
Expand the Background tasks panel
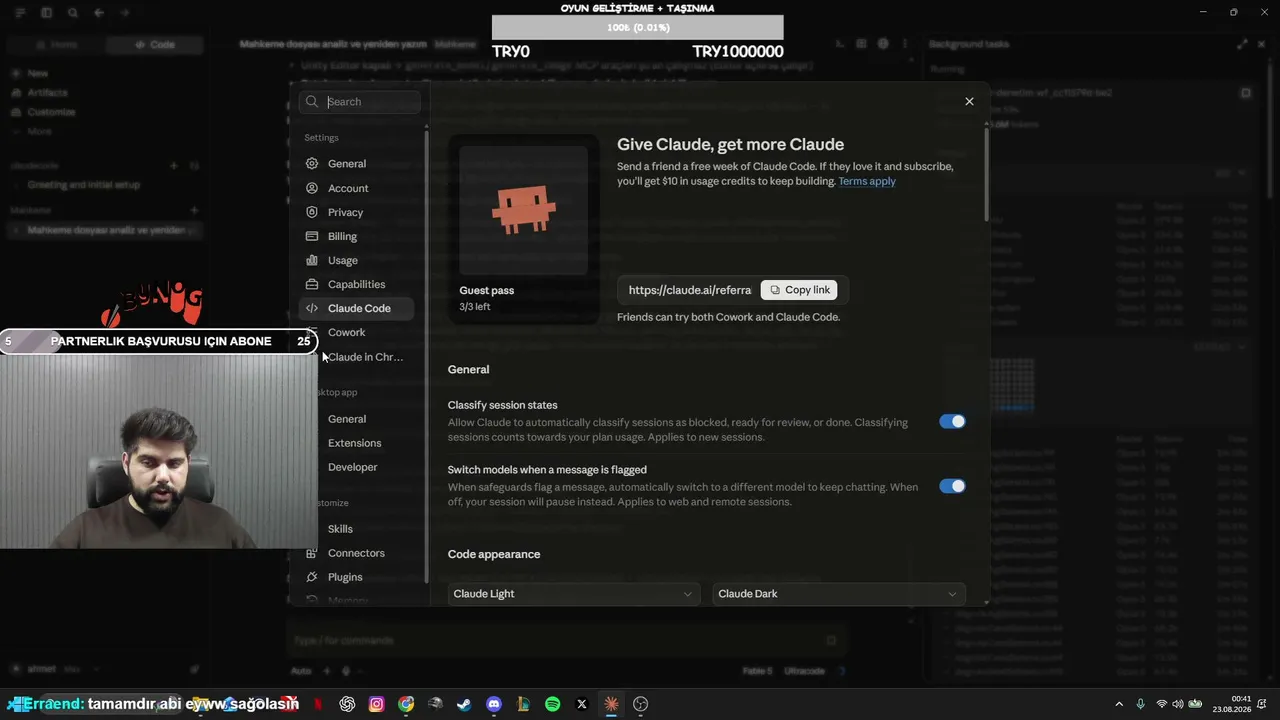point(1242,44)
